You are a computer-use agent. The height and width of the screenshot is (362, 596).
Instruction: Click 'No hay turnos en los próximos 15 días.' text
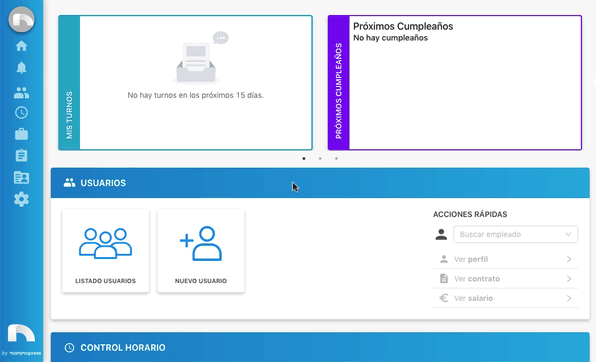pyautogui.click(x=195, y=95)
